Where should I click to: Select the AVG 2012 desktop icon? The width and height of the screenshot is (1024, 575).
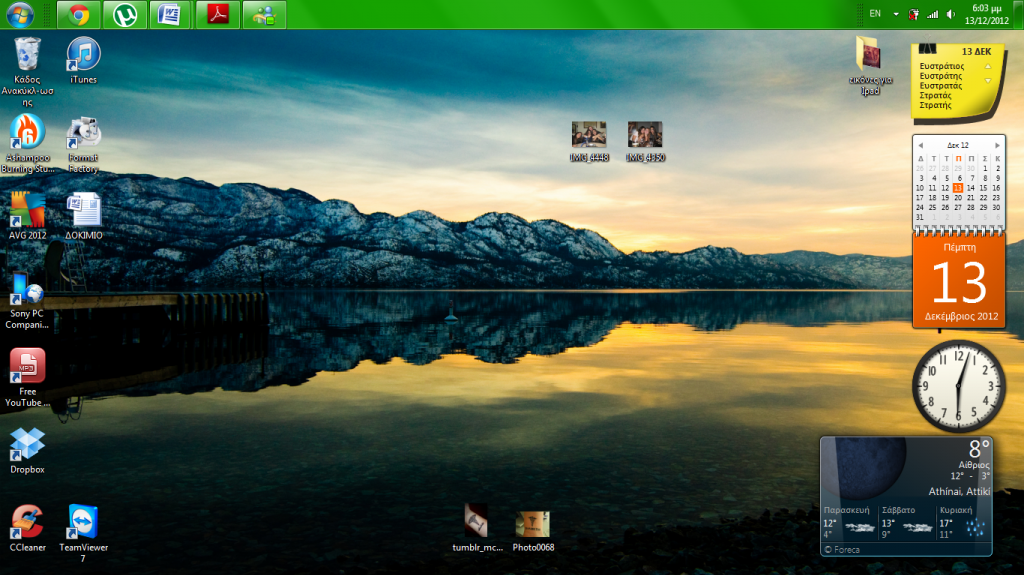(x=27, y=212)
